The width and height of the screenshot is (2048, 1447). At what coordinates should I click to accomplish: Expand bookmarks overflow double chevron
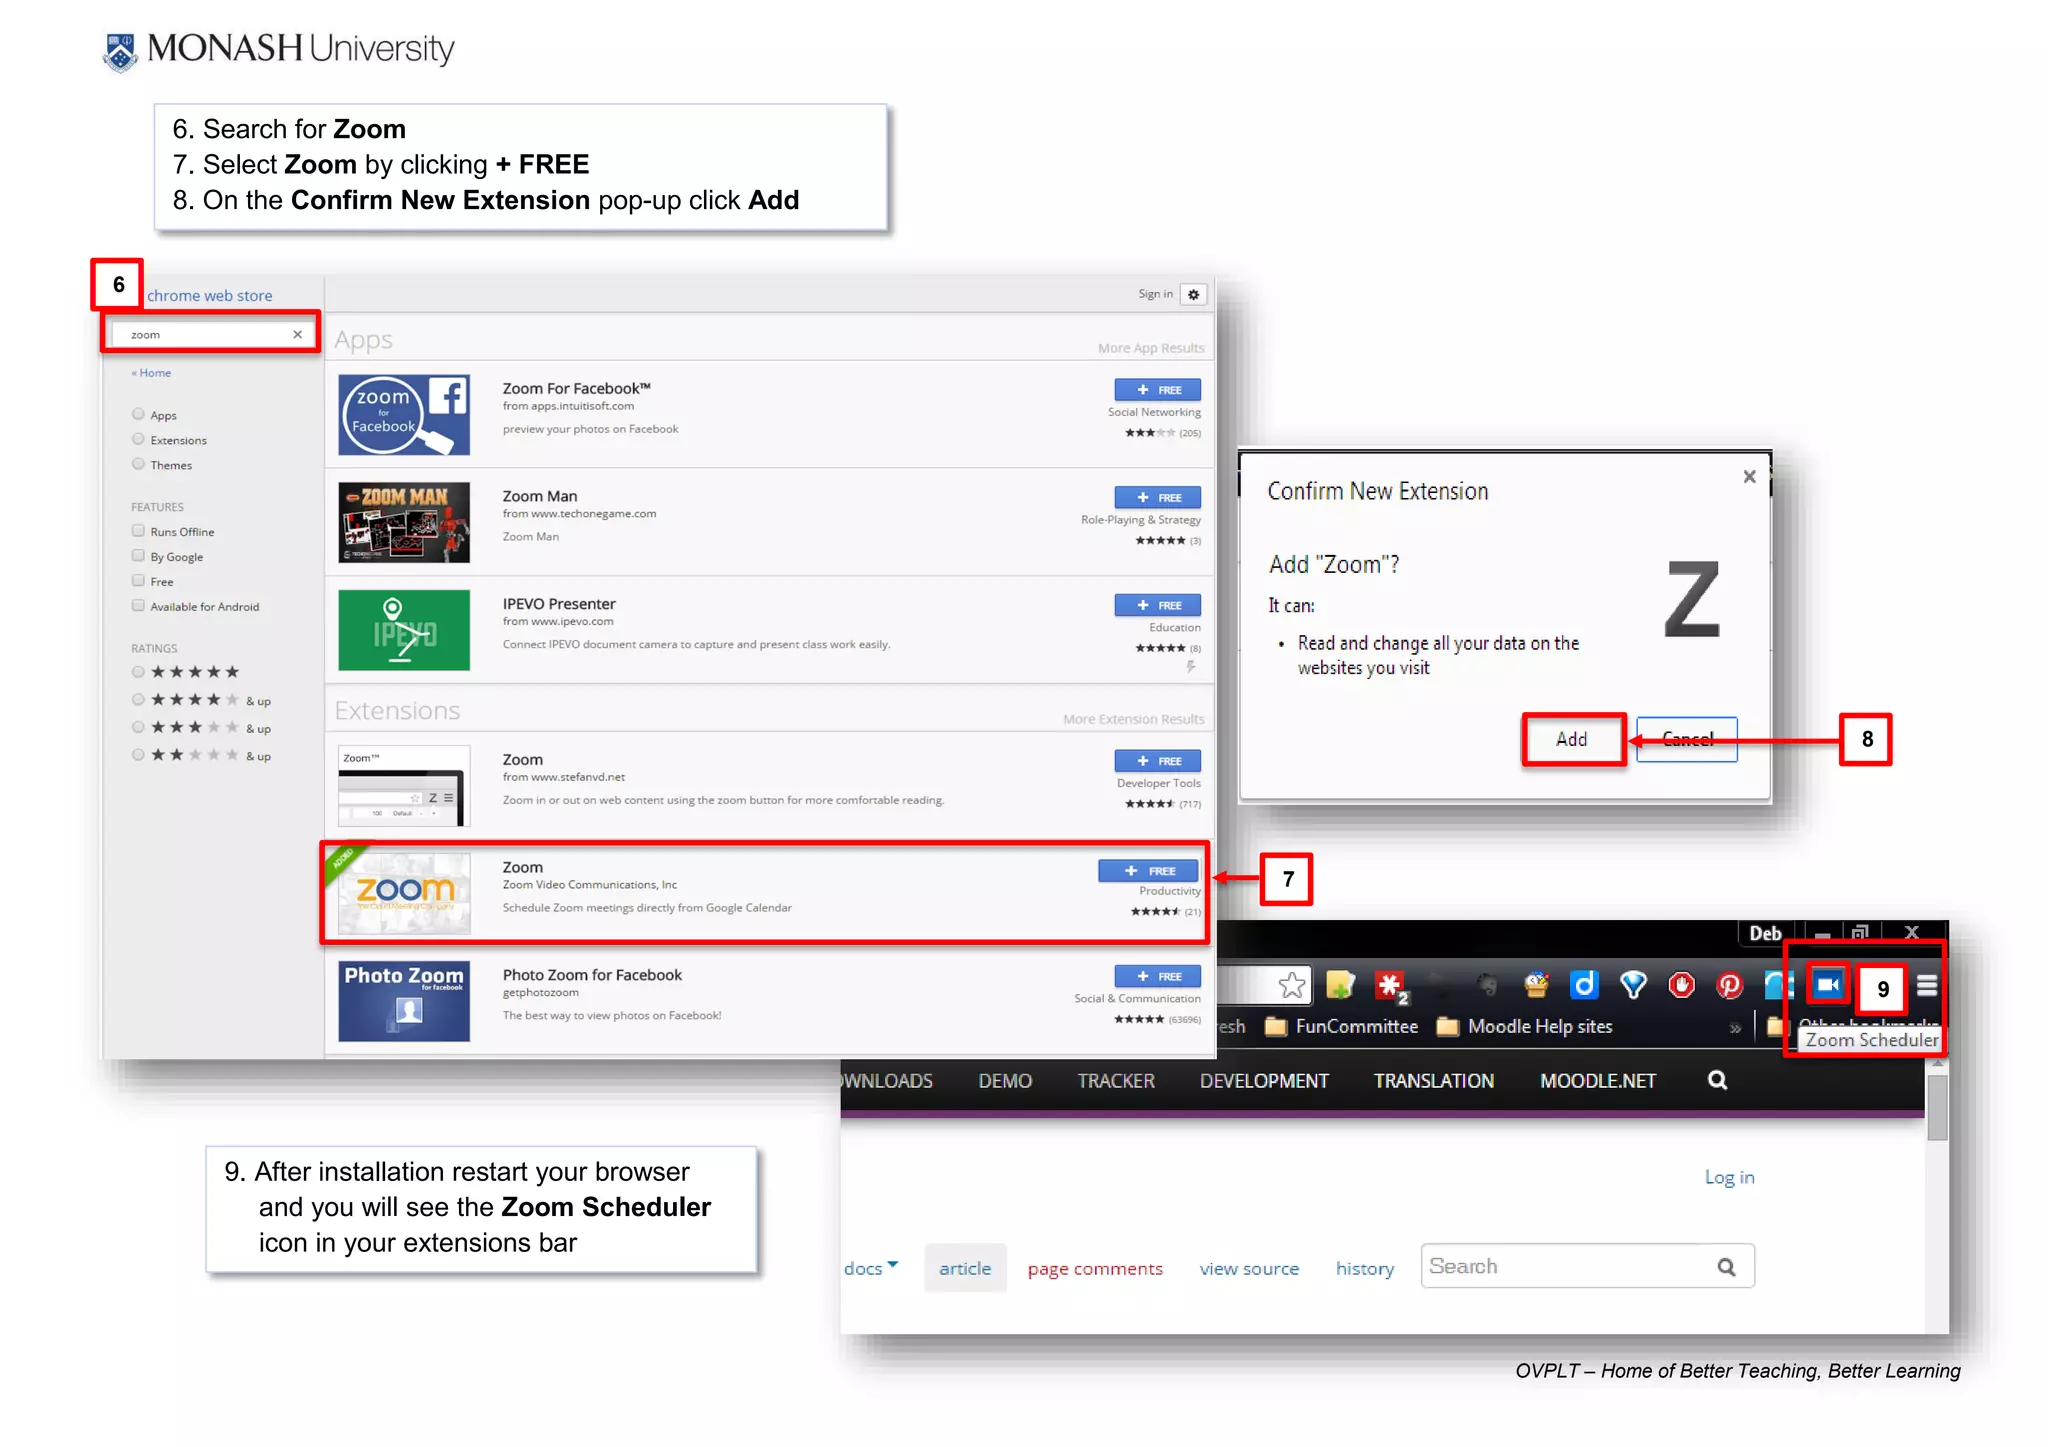(x=1735, y=1027)
